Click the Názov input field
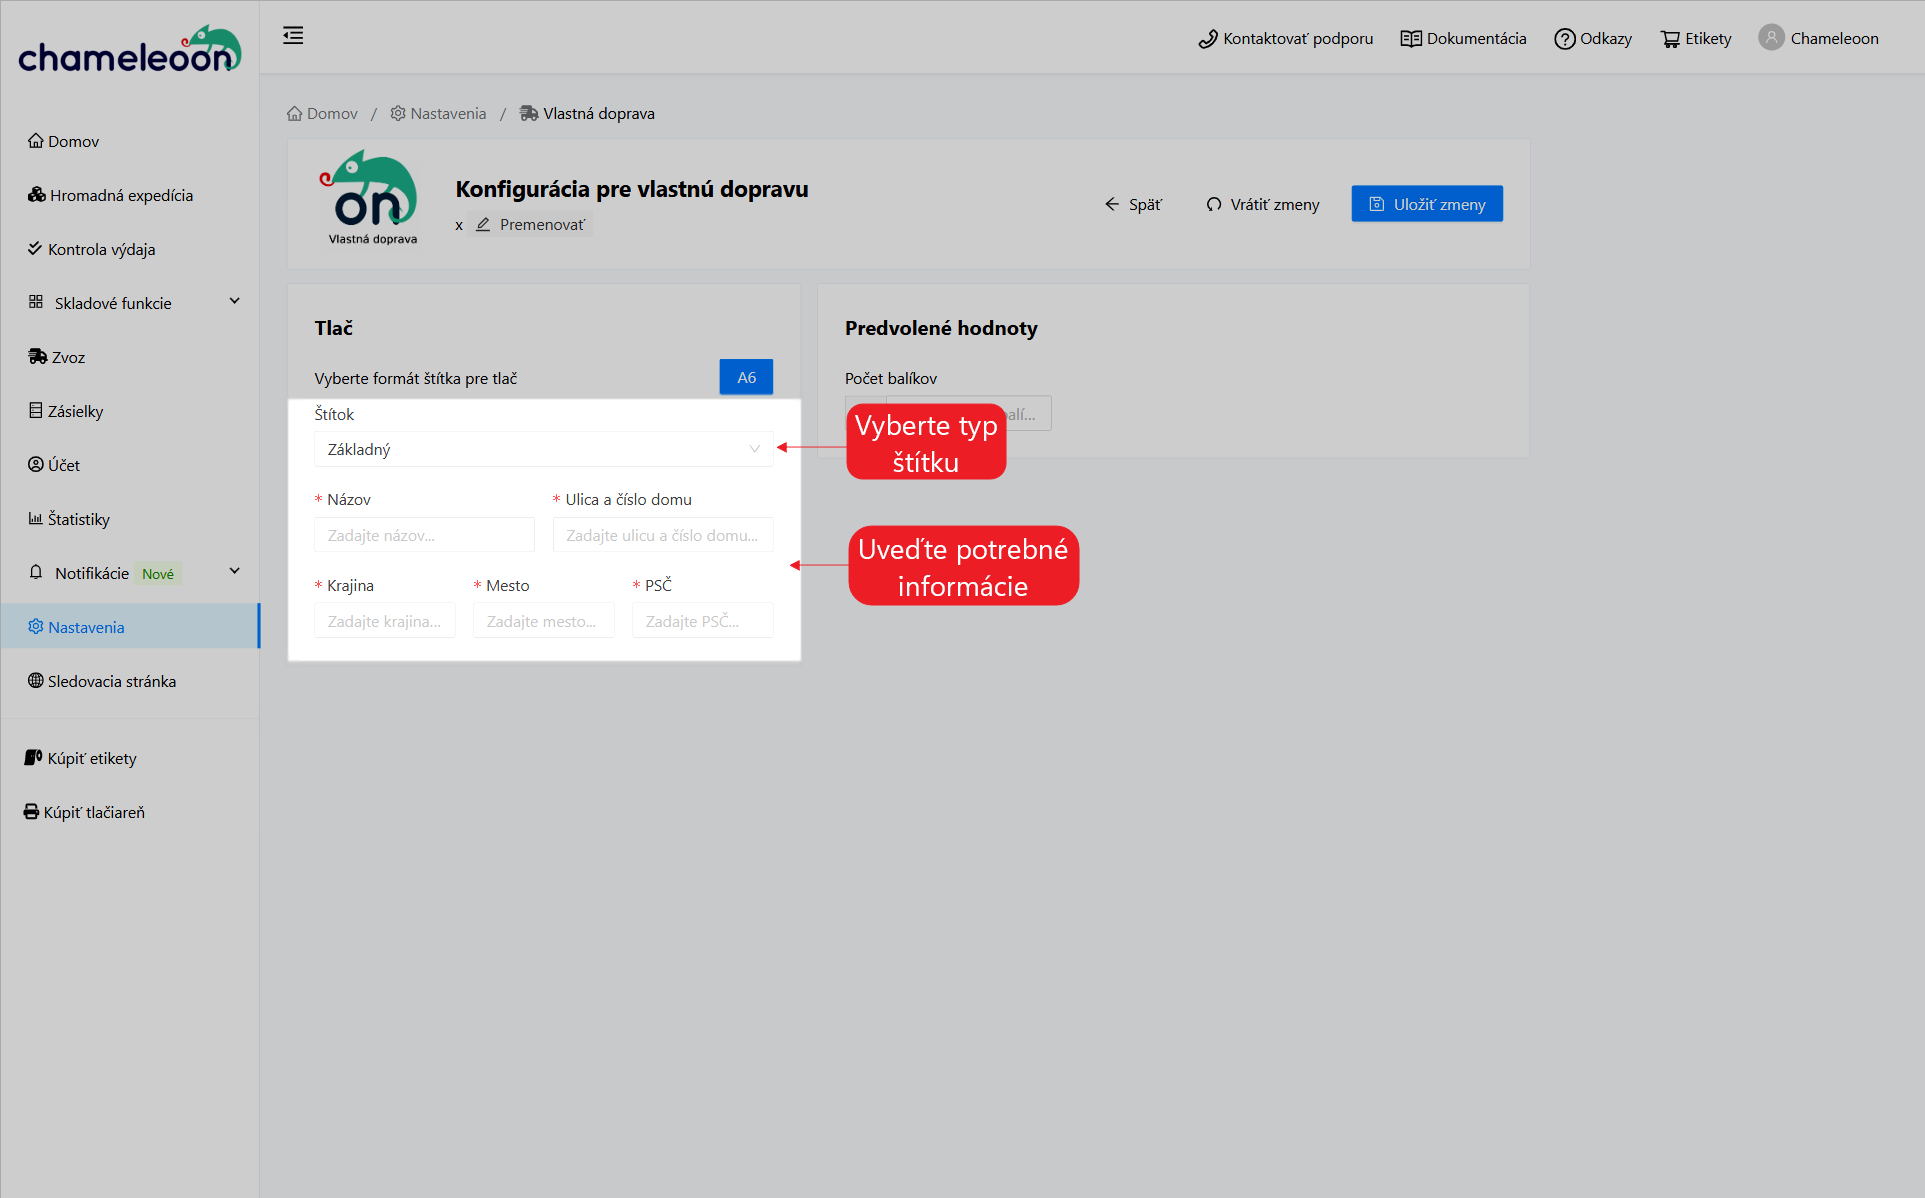The width and height of the screenshot is (1925, 1198). (424, 535)
